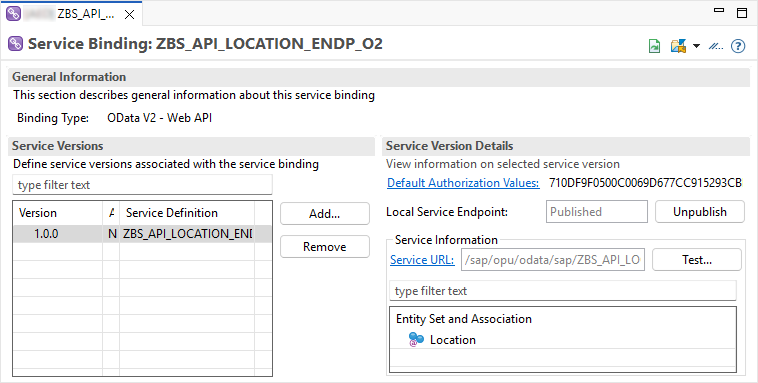Click the Published status field
The height and width of the screenshot is (383, 758).
[x=597, y=212]
